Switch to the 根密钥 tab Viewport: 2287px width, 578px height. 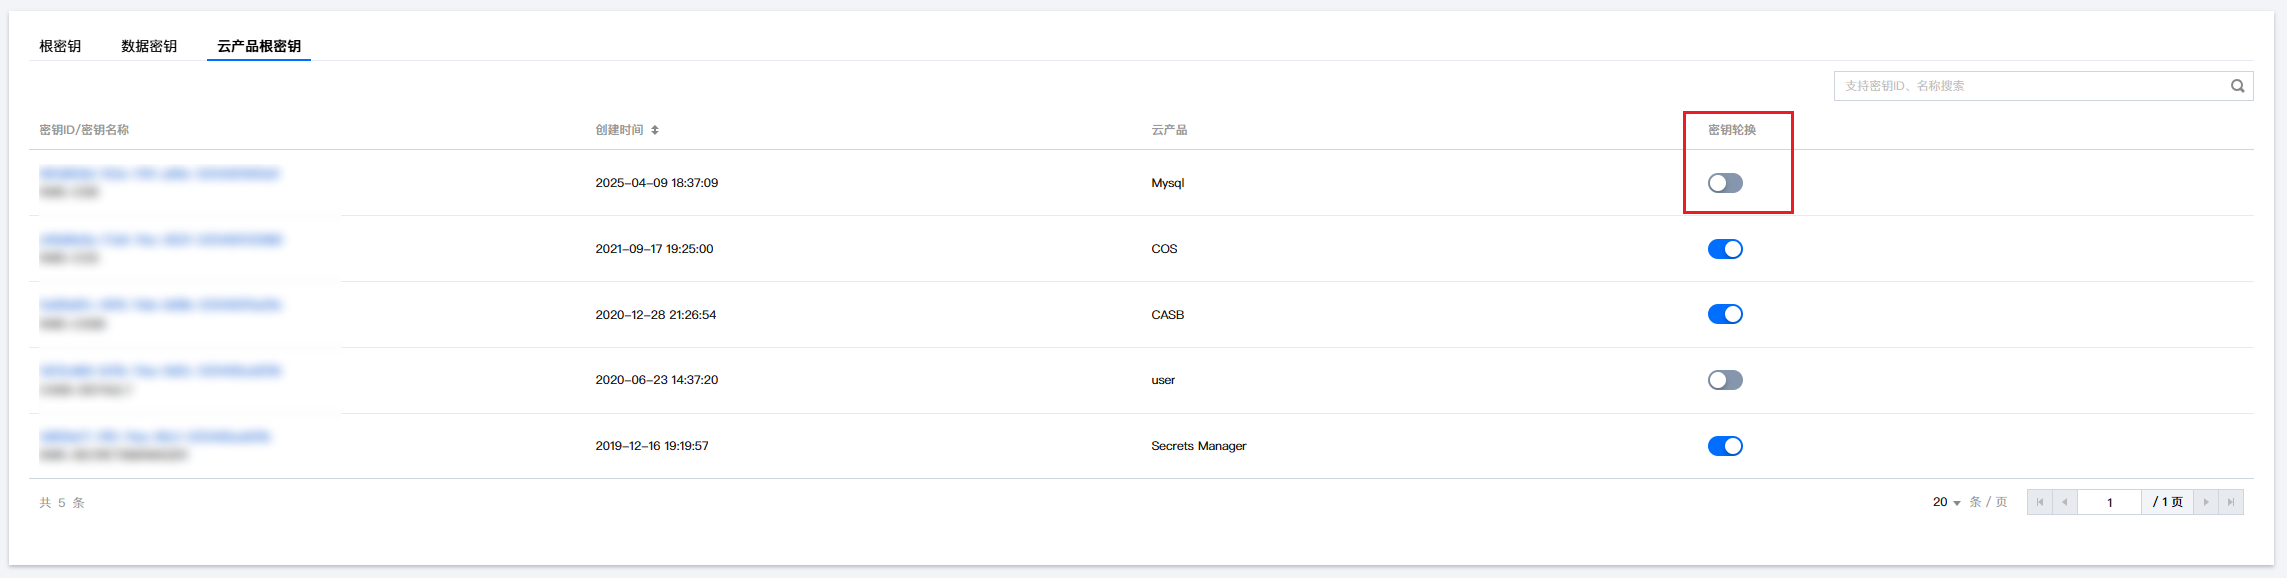click(x=60, y=46)
